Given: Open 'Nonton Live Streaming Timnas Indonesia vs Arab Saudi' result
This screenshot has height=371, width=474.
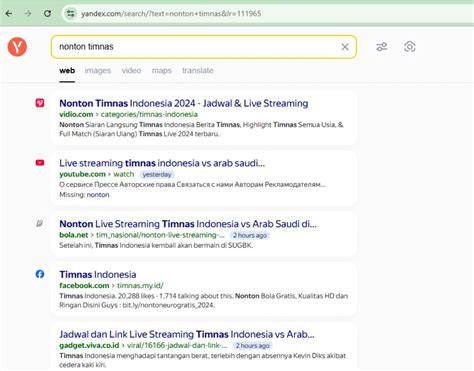Looking at the screenshot, I should (188, 224).
